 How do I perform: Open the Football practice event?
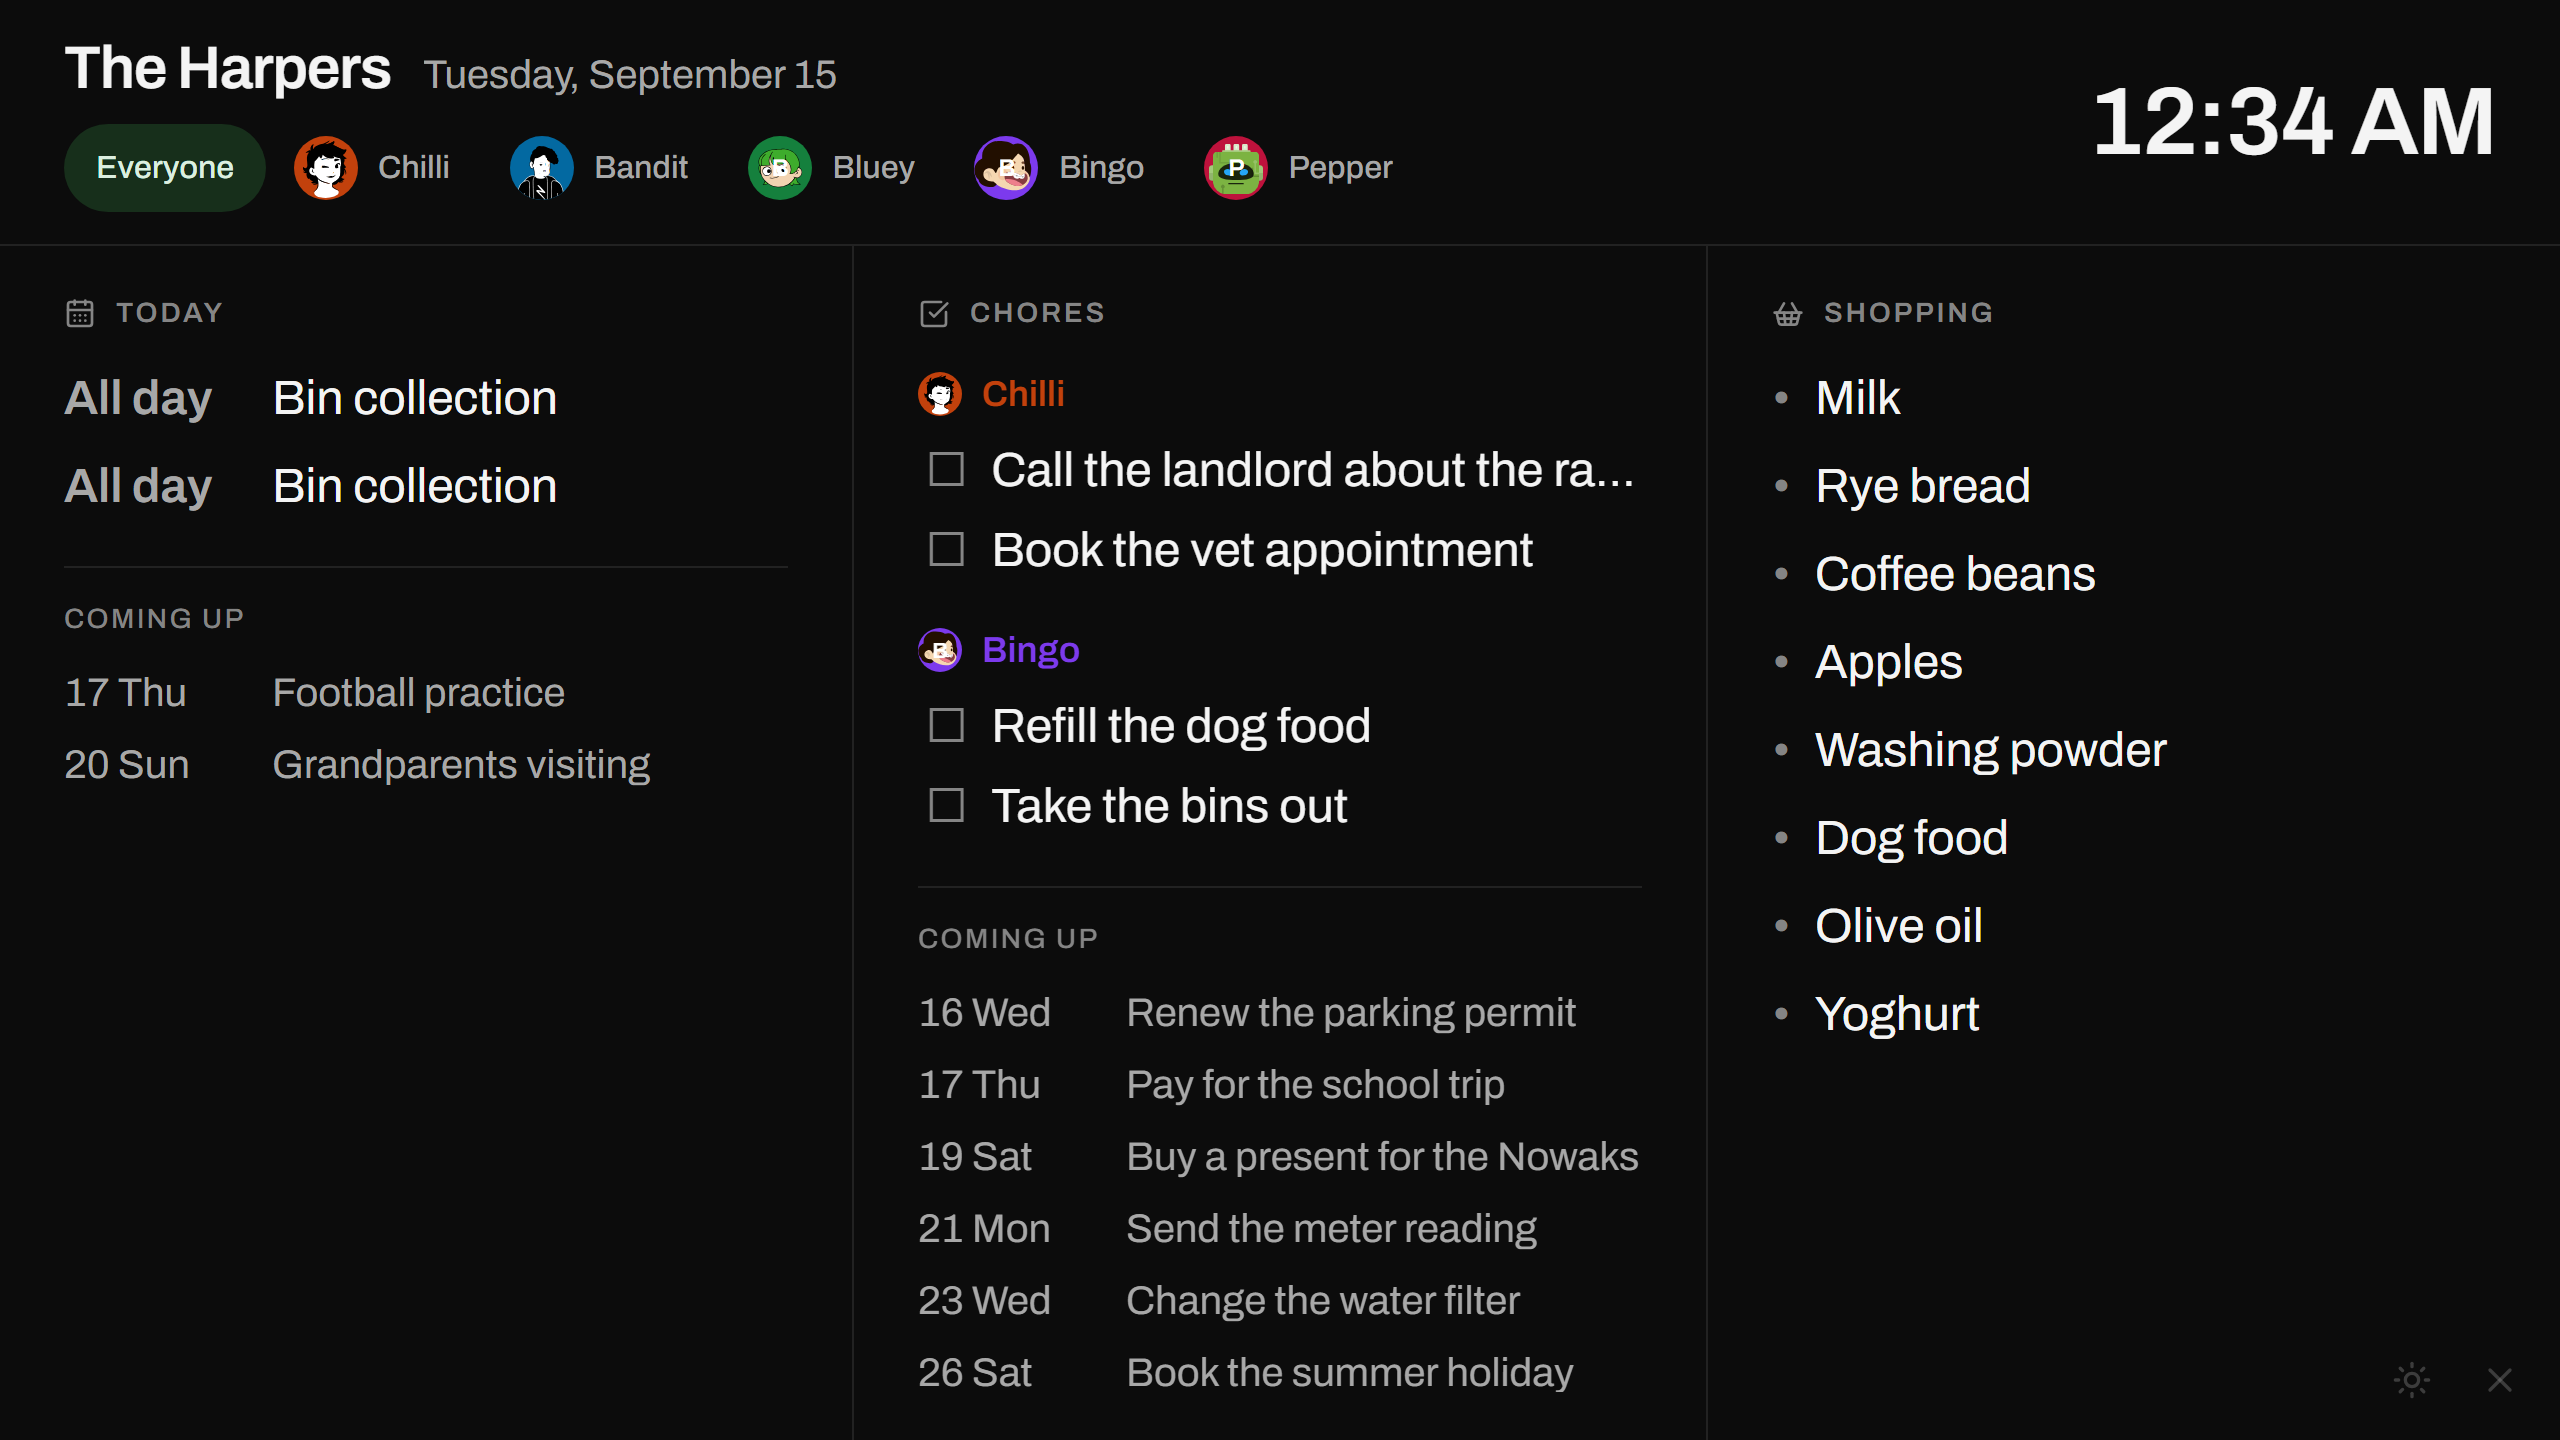coord(426,693)
